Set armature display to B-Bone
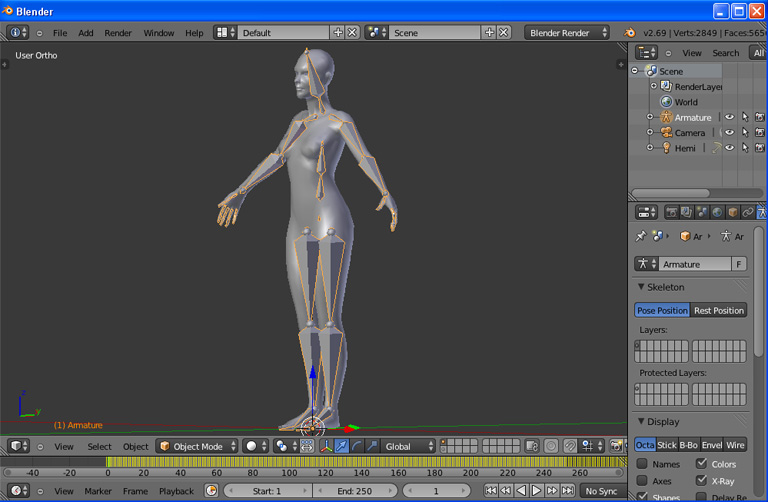 689,445
